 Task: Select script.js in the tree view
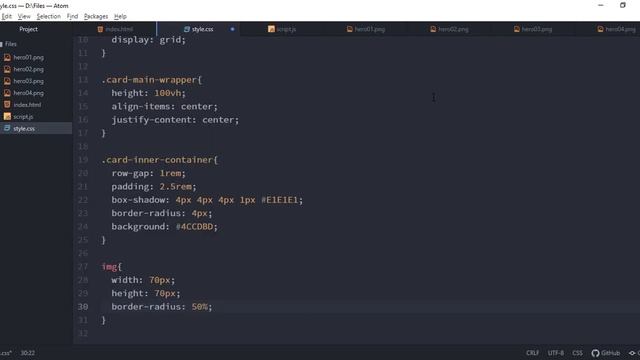(x=23, y=117)
